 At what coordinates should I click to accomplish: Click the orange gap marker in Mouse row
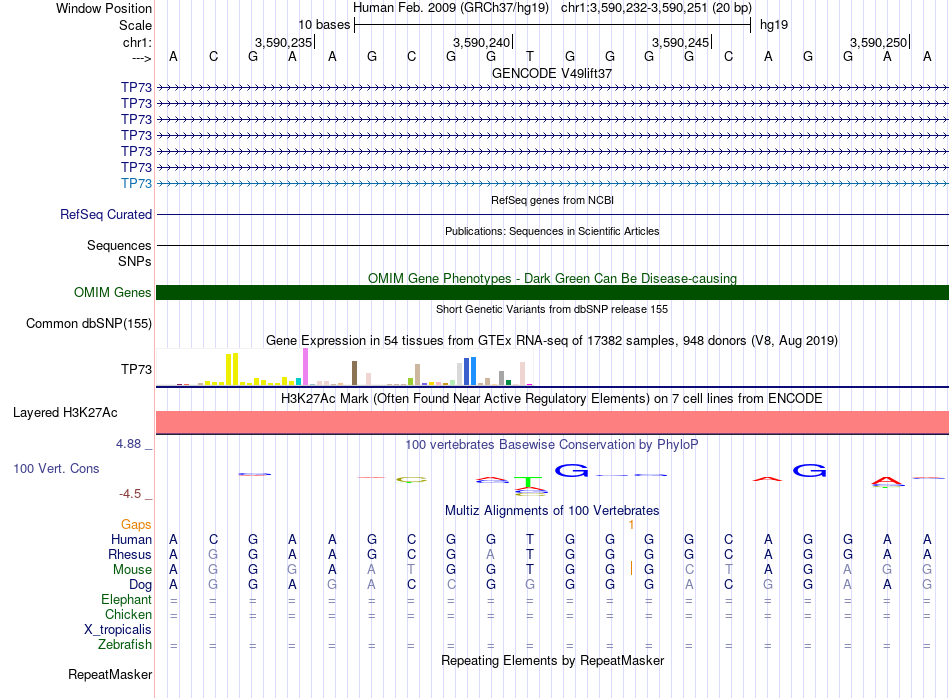pyautogui.click(x=631, y=568)
